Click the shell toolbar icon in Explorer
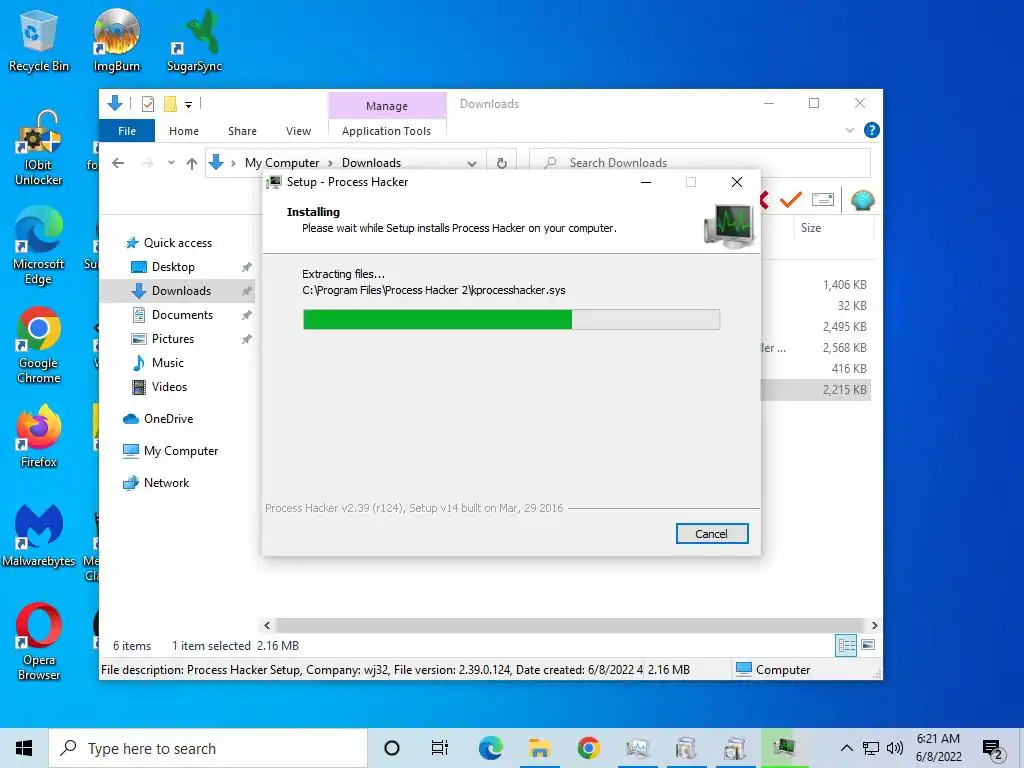Screen dimensions: 1024x768 point(862,200)
